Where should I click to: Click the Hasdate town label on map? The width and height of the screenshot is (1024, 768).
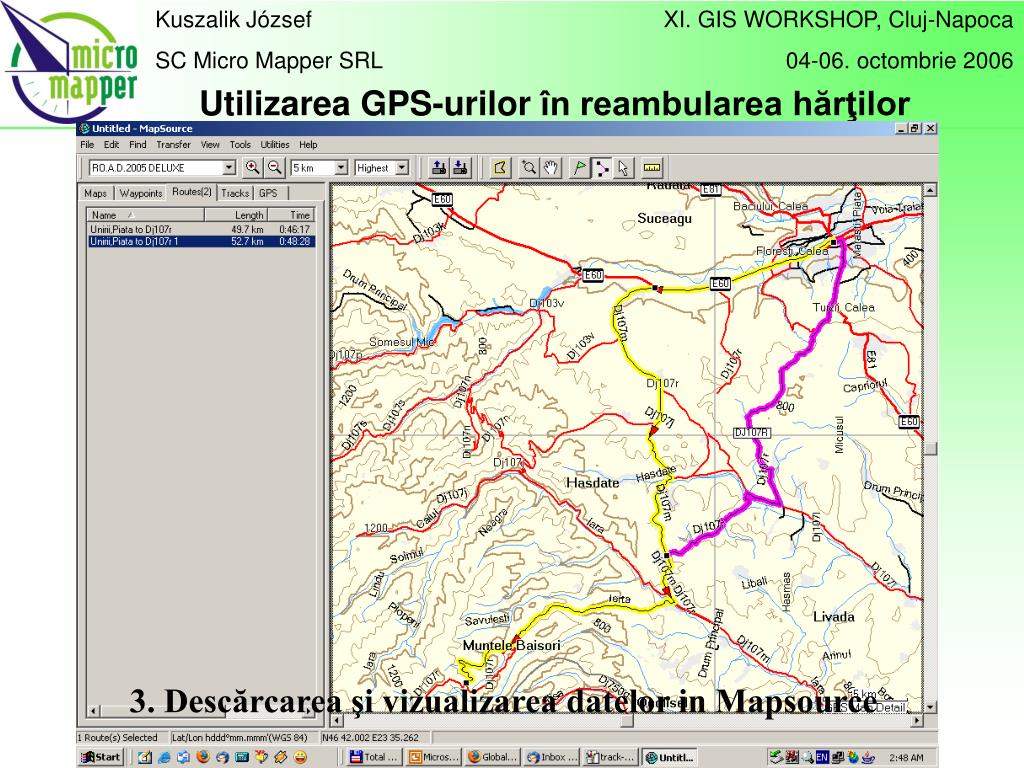click(592, 483)
